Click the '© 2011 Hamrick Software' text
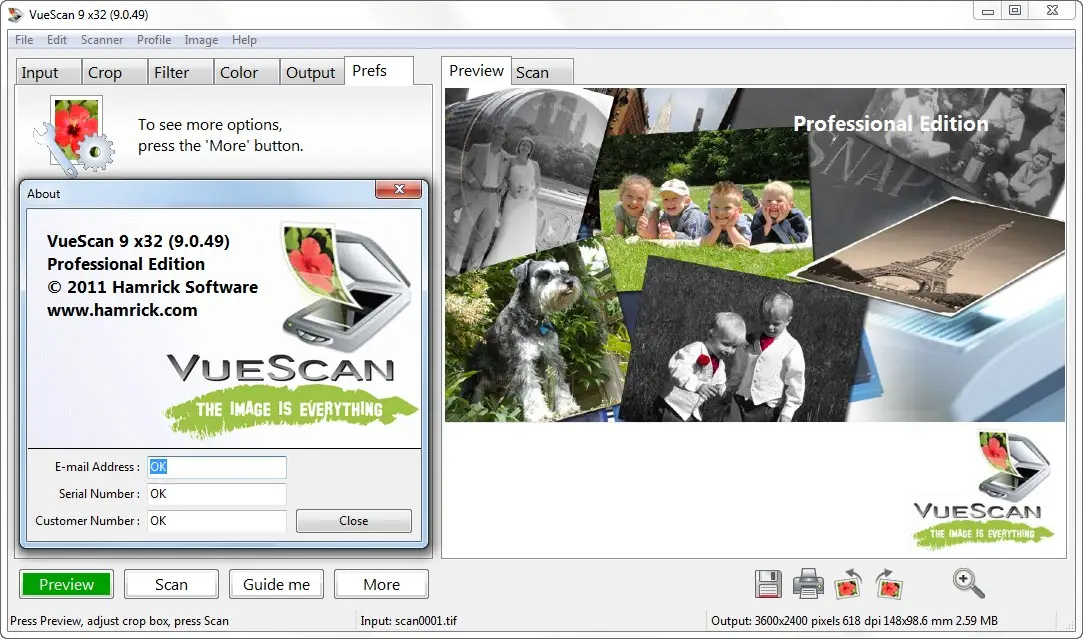 click(153, 287)
